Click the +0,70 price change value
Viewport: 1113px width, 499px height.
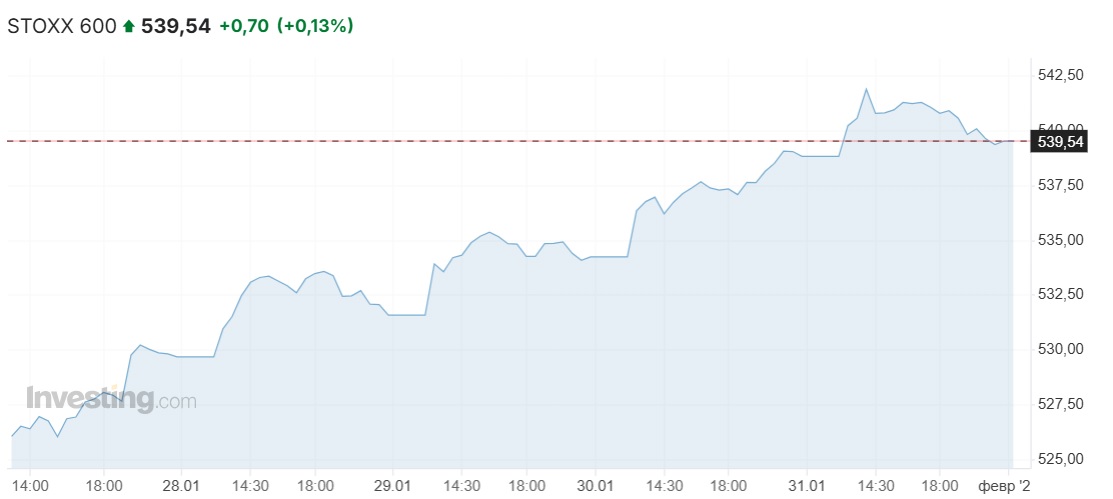tap(243, 27)
